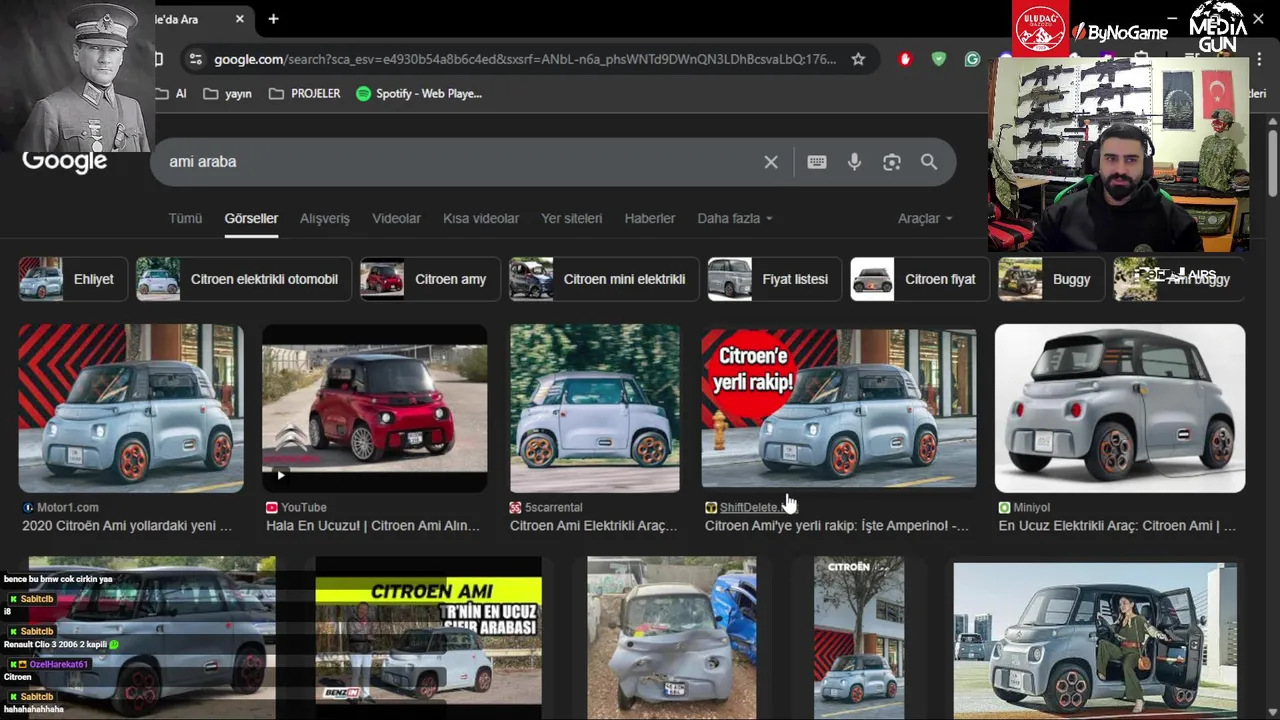
Task: Expand the Araçlar tools dropdown
Action: pyautogui.click(x=925, y=218)
